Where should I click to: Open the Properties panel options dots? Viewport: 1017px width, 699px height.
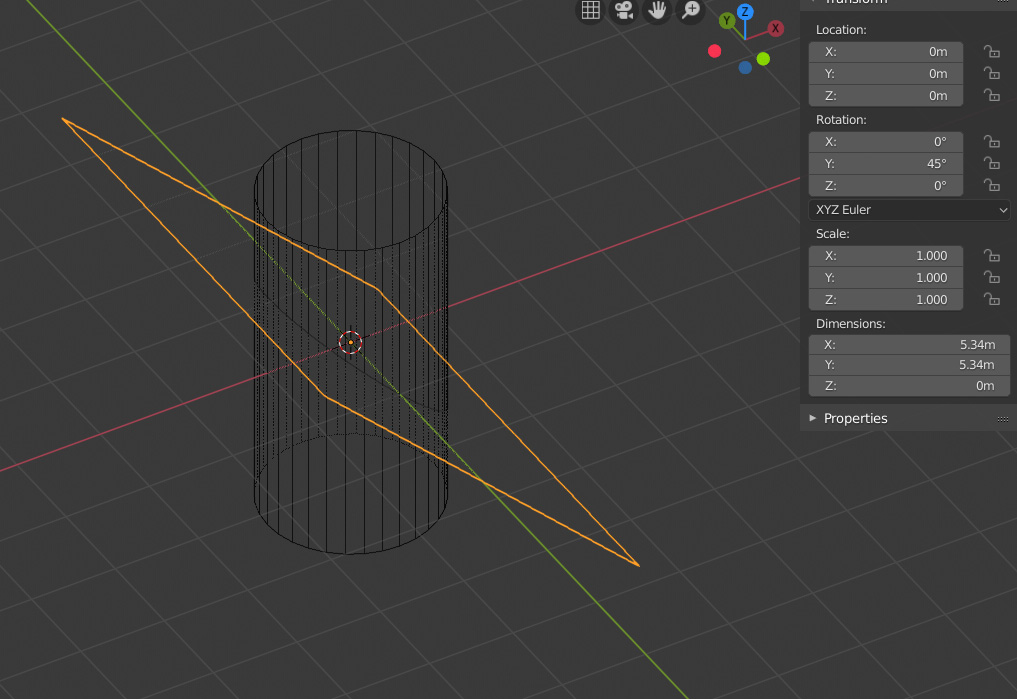point(1002,418)
